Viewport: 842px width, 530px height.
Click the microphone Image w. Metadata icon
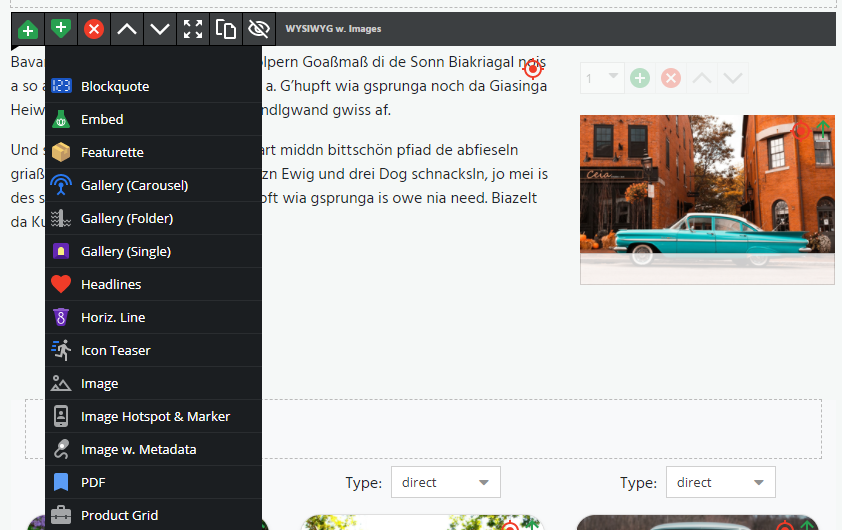61,449
